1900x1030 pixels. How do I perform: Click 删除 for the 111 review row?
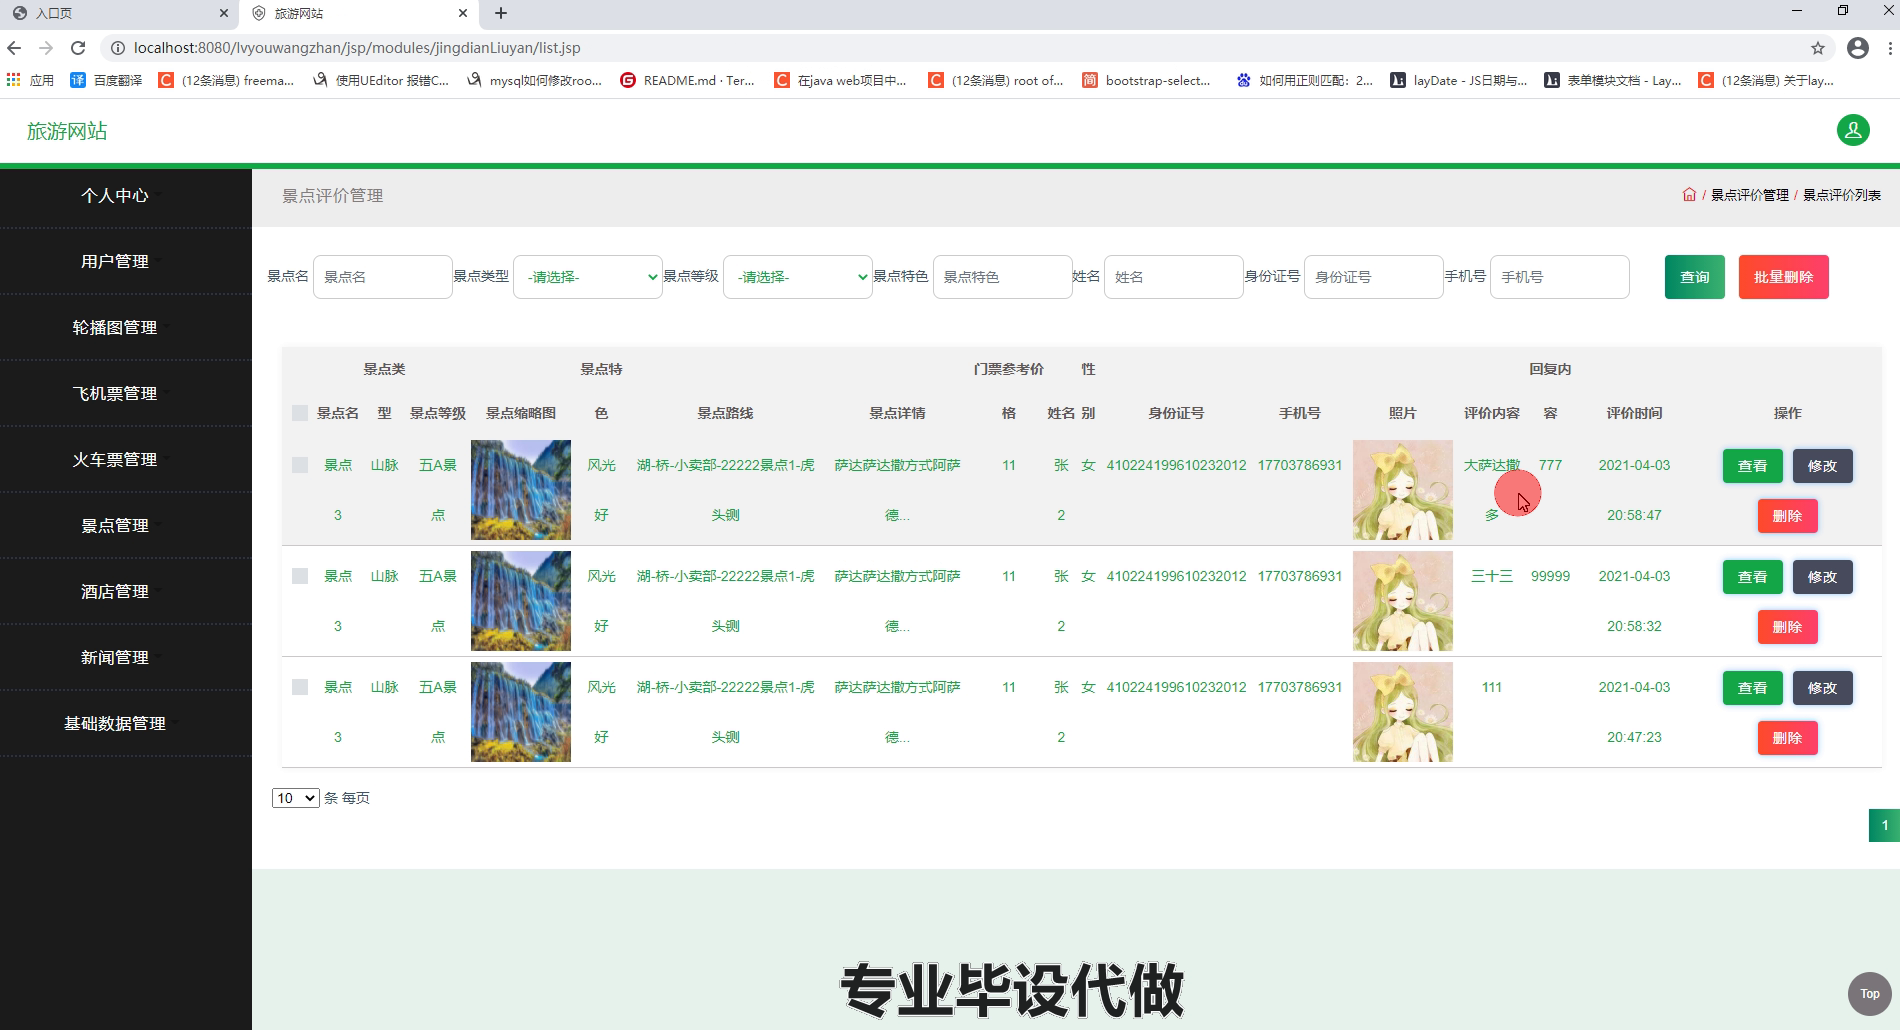point(1787,738)
